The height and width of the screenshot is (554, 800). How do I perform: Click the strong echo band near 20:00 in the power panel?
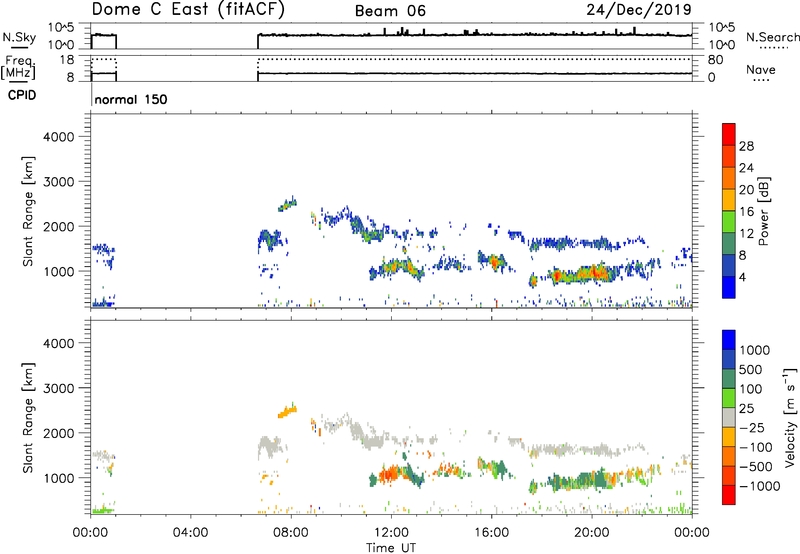point(582,275)
